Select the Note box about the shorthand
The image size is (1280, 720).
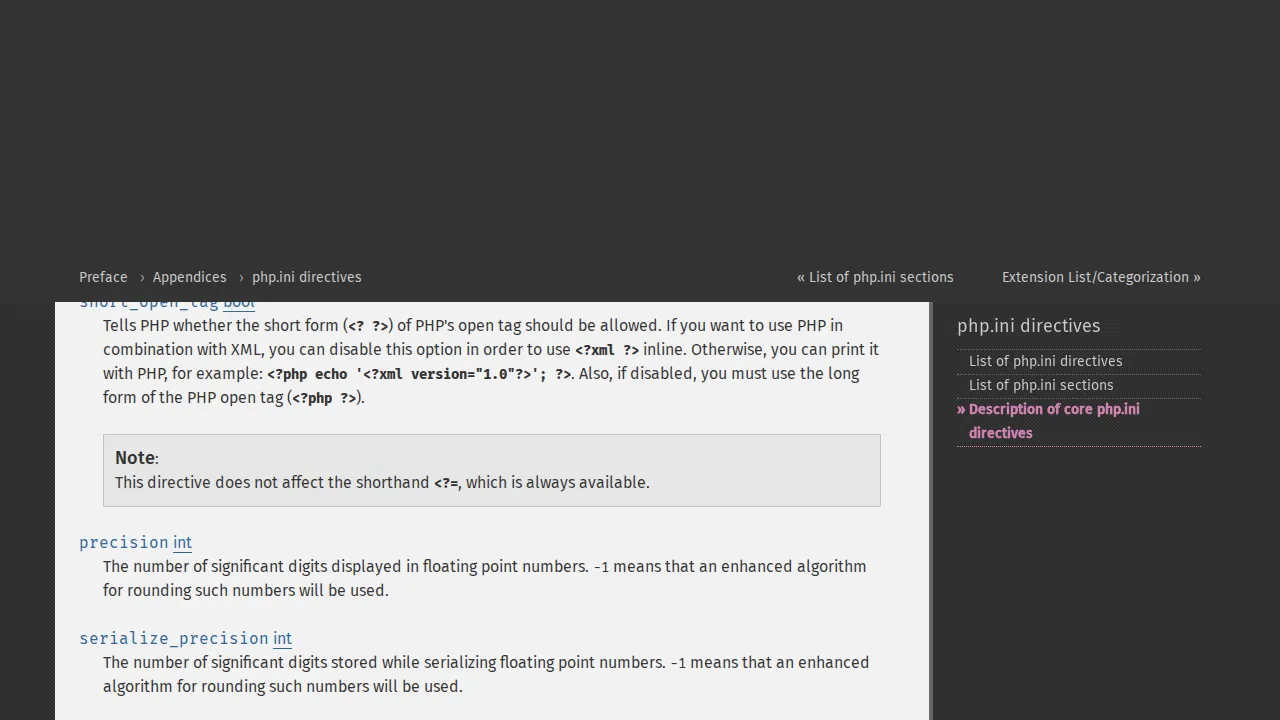pos(491,470)
